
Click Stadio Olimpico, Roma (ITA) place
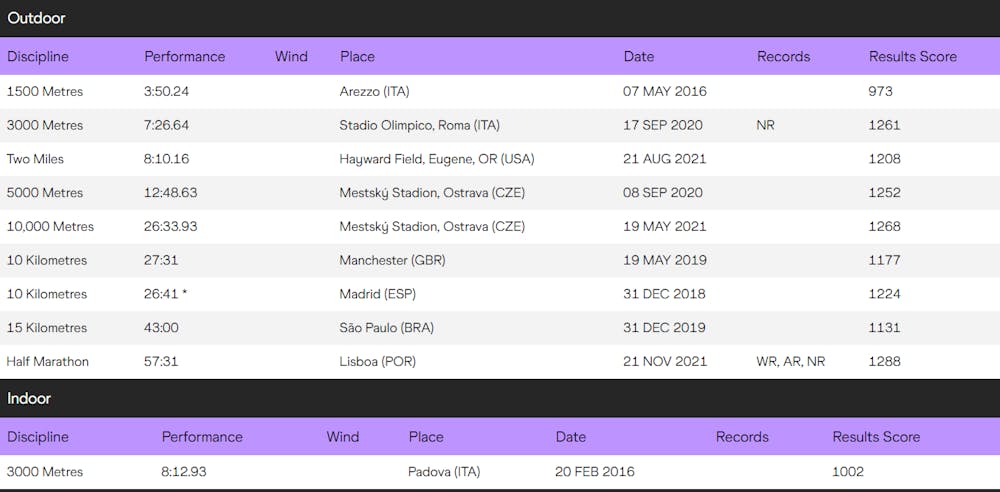tap(420, 125)
